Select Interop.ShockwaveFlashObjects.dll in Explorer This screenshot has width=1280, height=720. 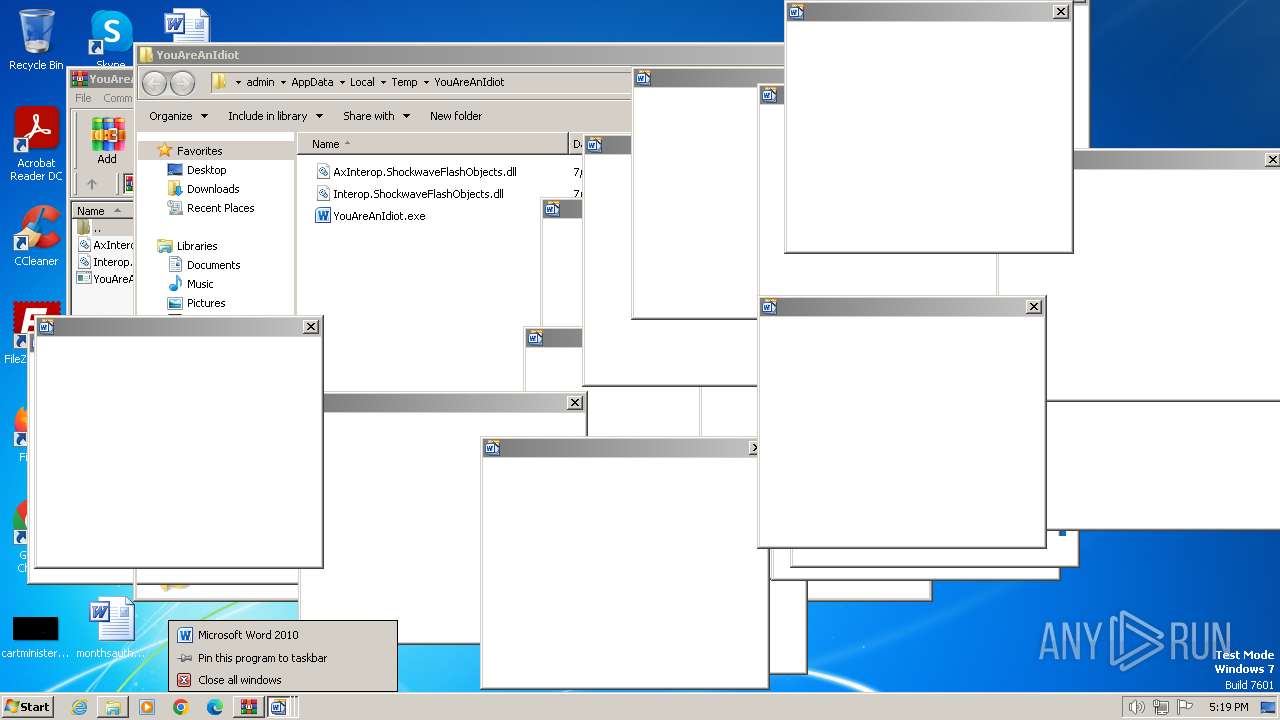click(409, 194)
